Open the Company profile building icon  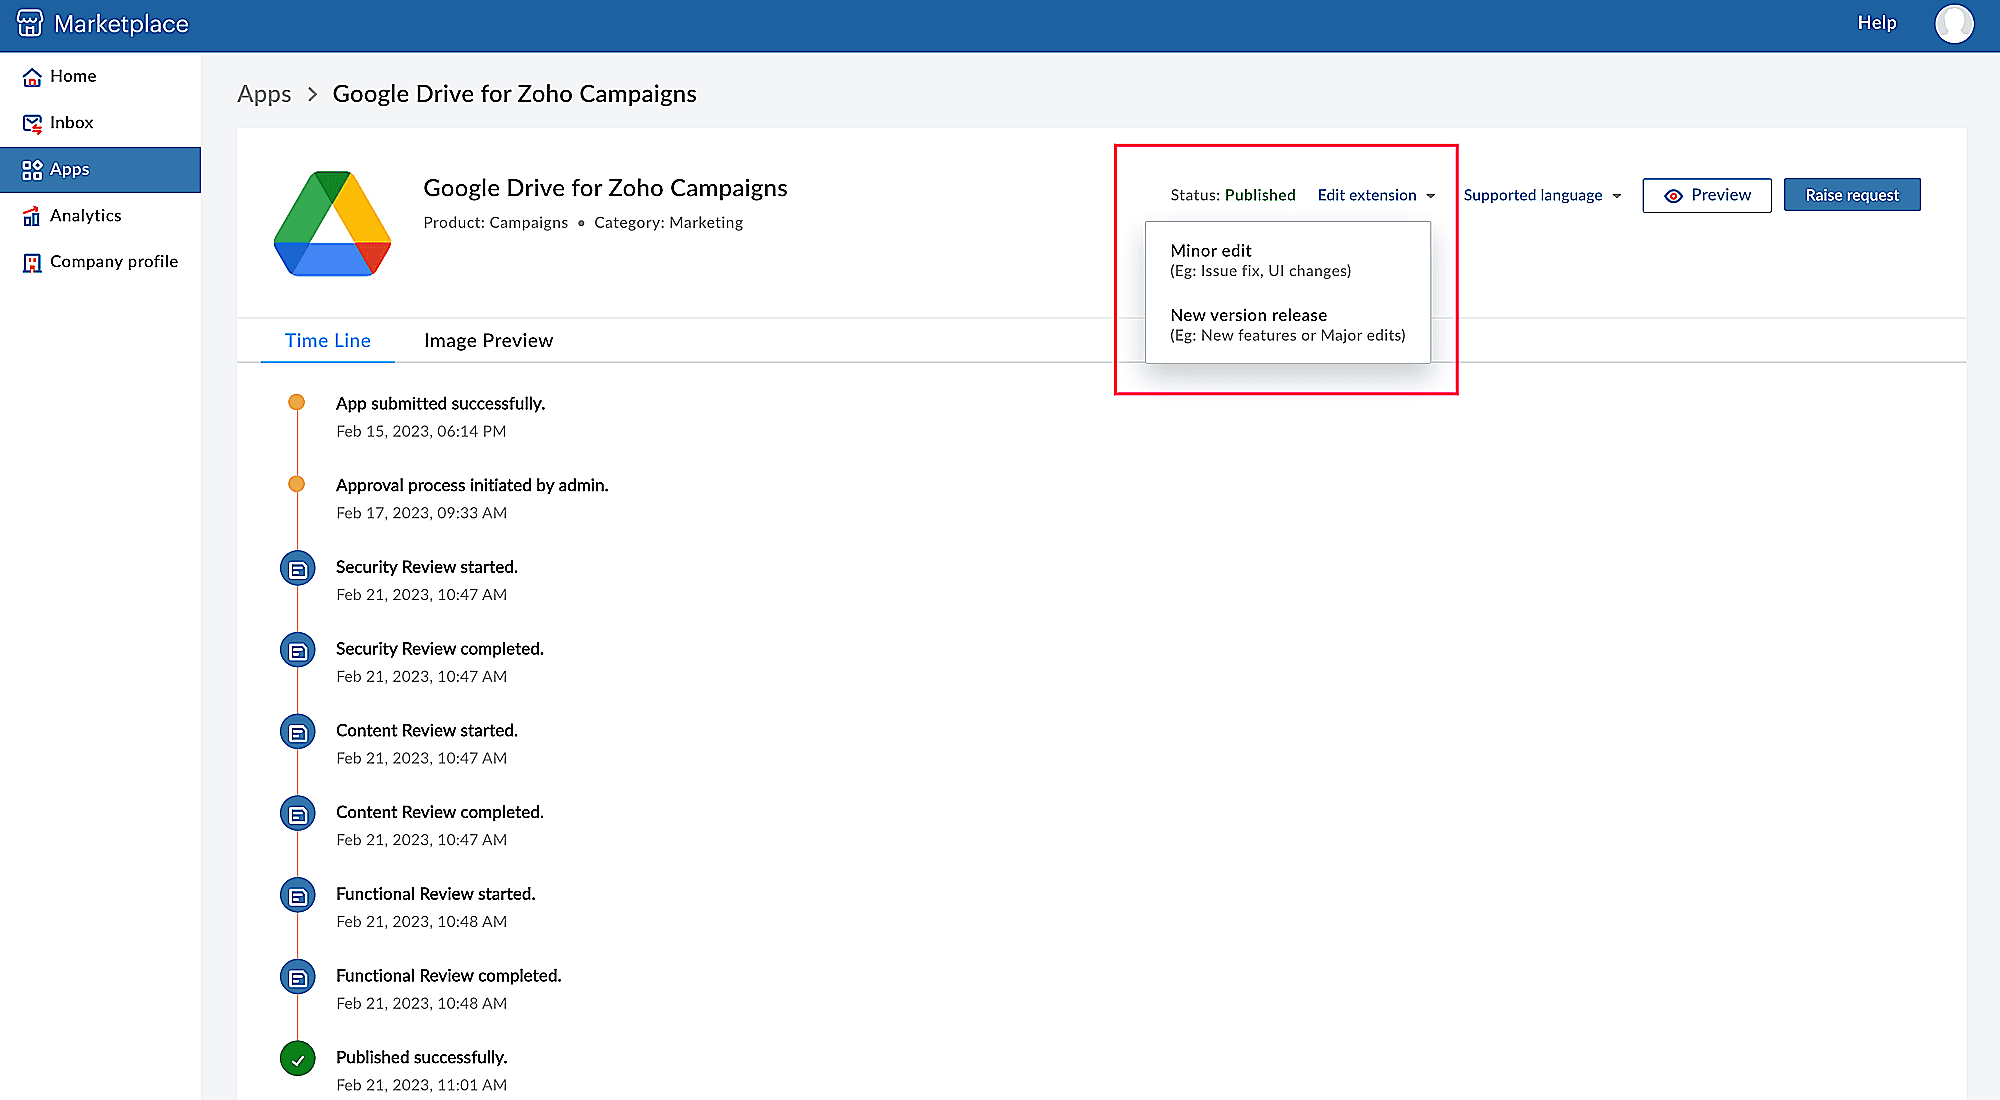(x=32, y=262)
